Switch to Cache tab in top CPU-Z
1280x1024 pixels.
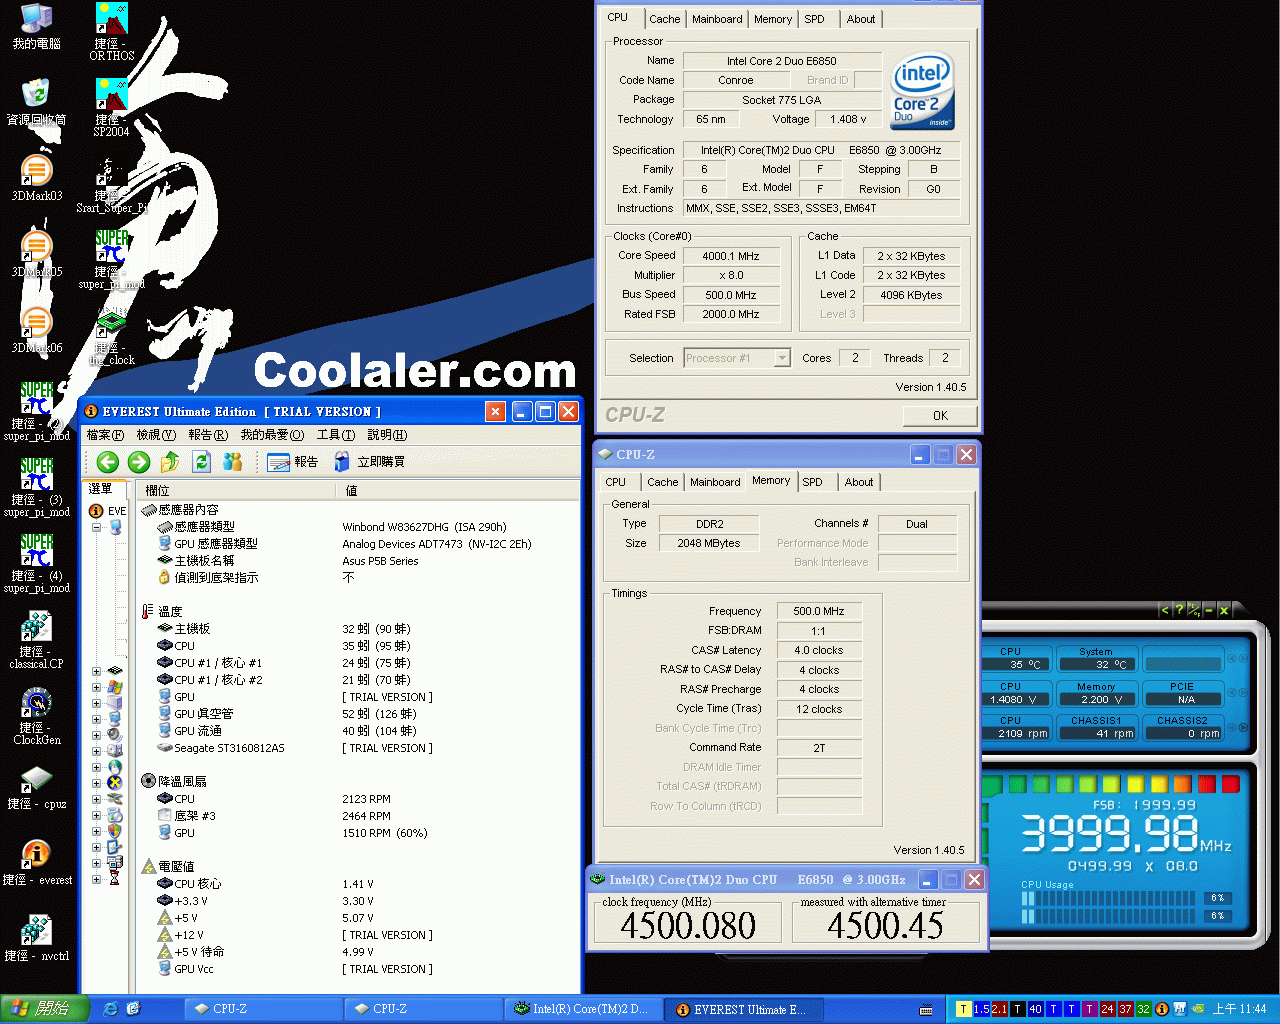tap(664, 19)
